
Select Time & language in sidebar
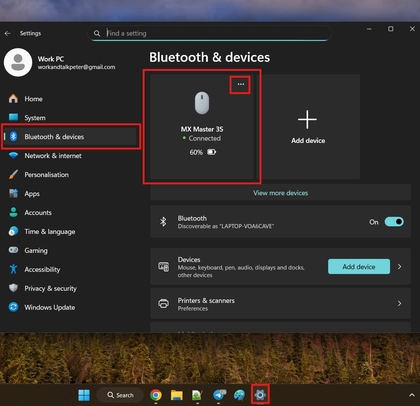click(x=70, y=232)
